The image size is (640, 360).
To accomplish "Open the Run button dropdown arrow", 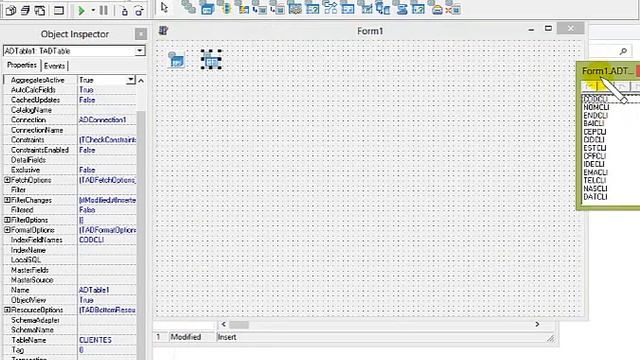I will point(93,10).
